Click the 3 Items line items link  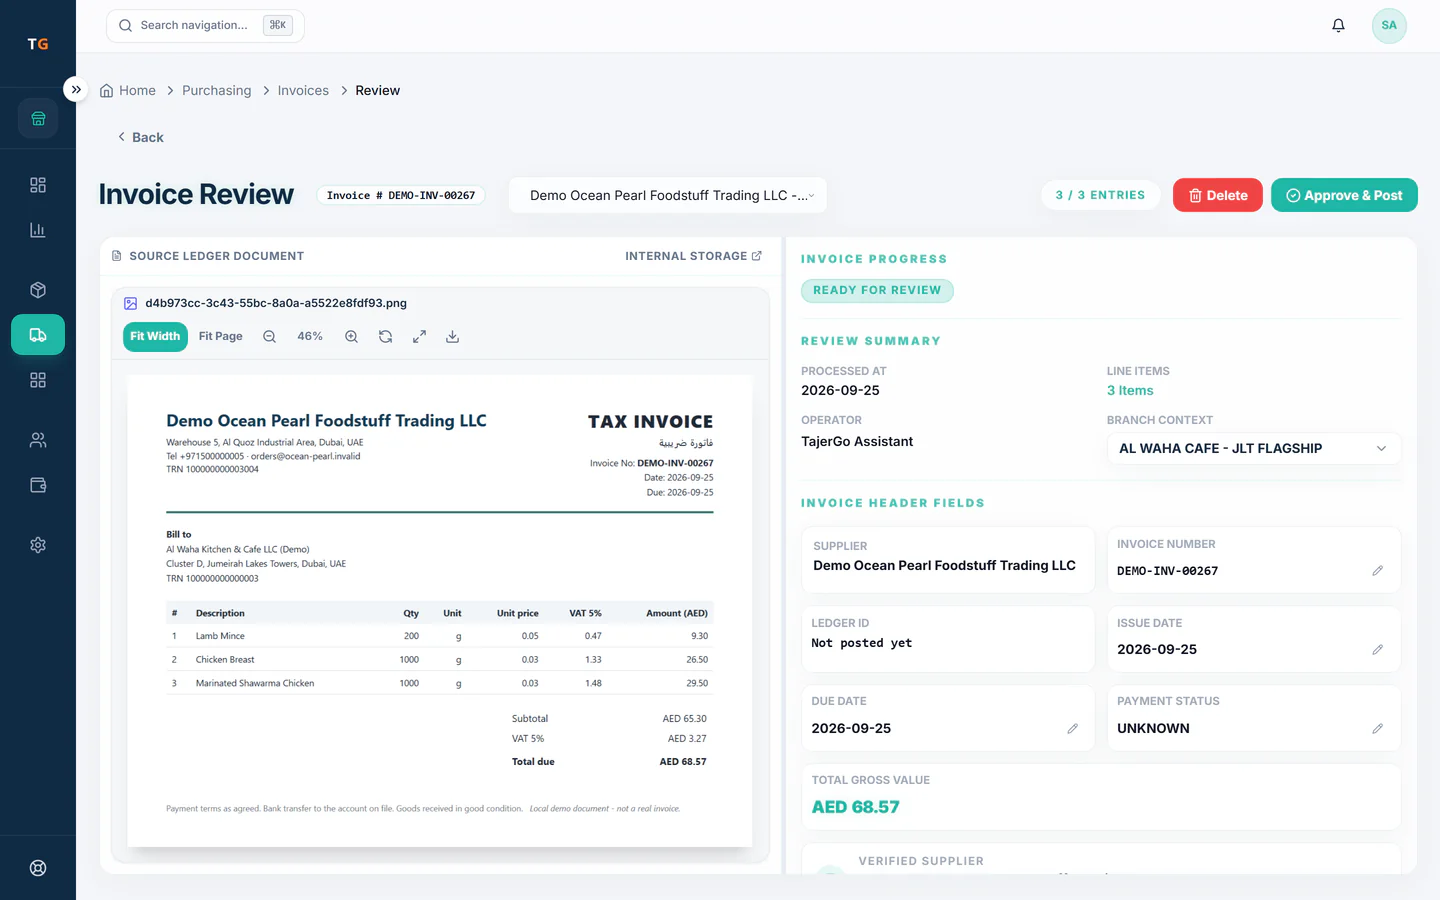(x=1130, y=391)
